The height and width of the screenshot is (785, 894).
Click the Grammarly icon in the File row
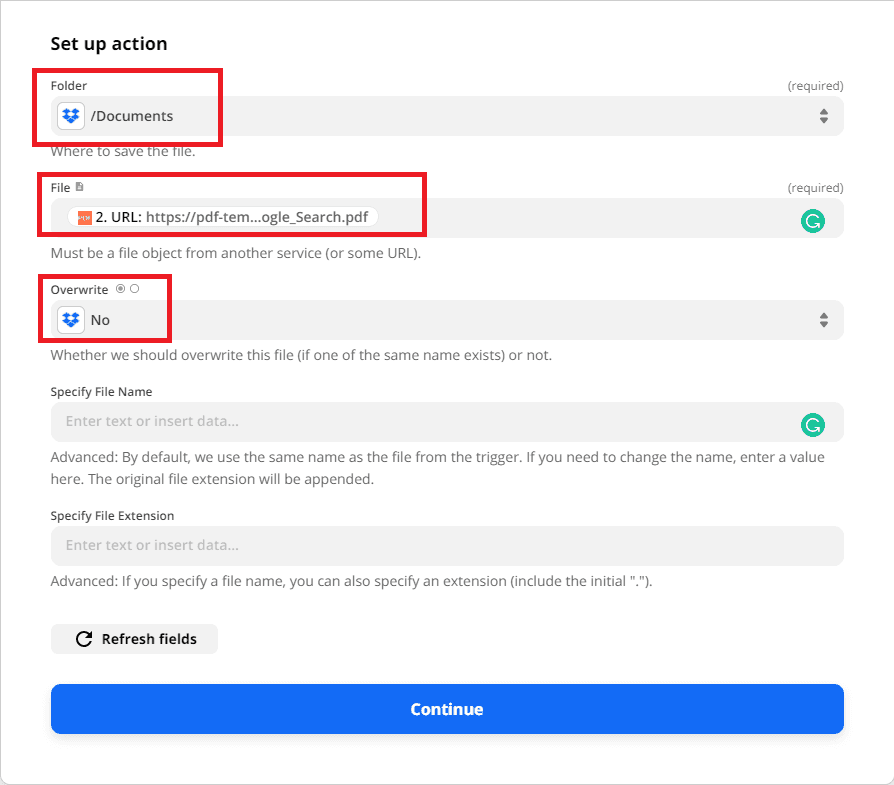coord(813,221)
